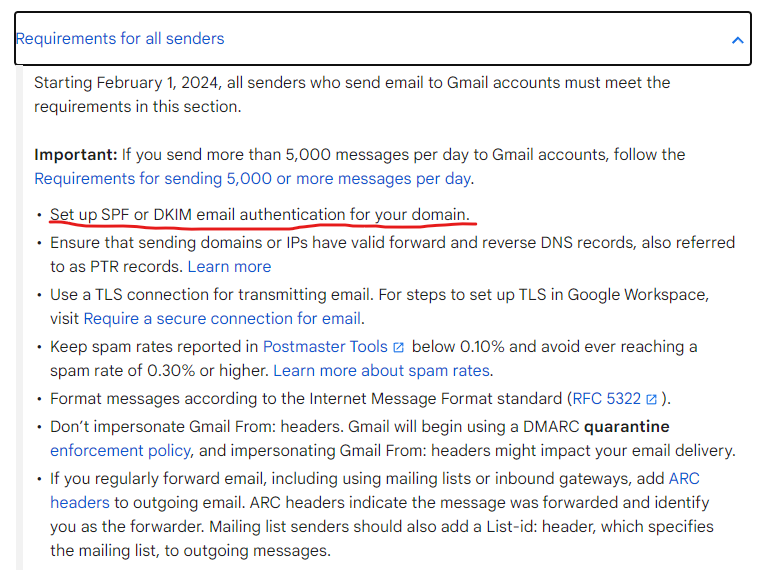
Task: Click the external-link icon beside Postmaster Tools
Action: pyautogui.click(x=399, y=348)
